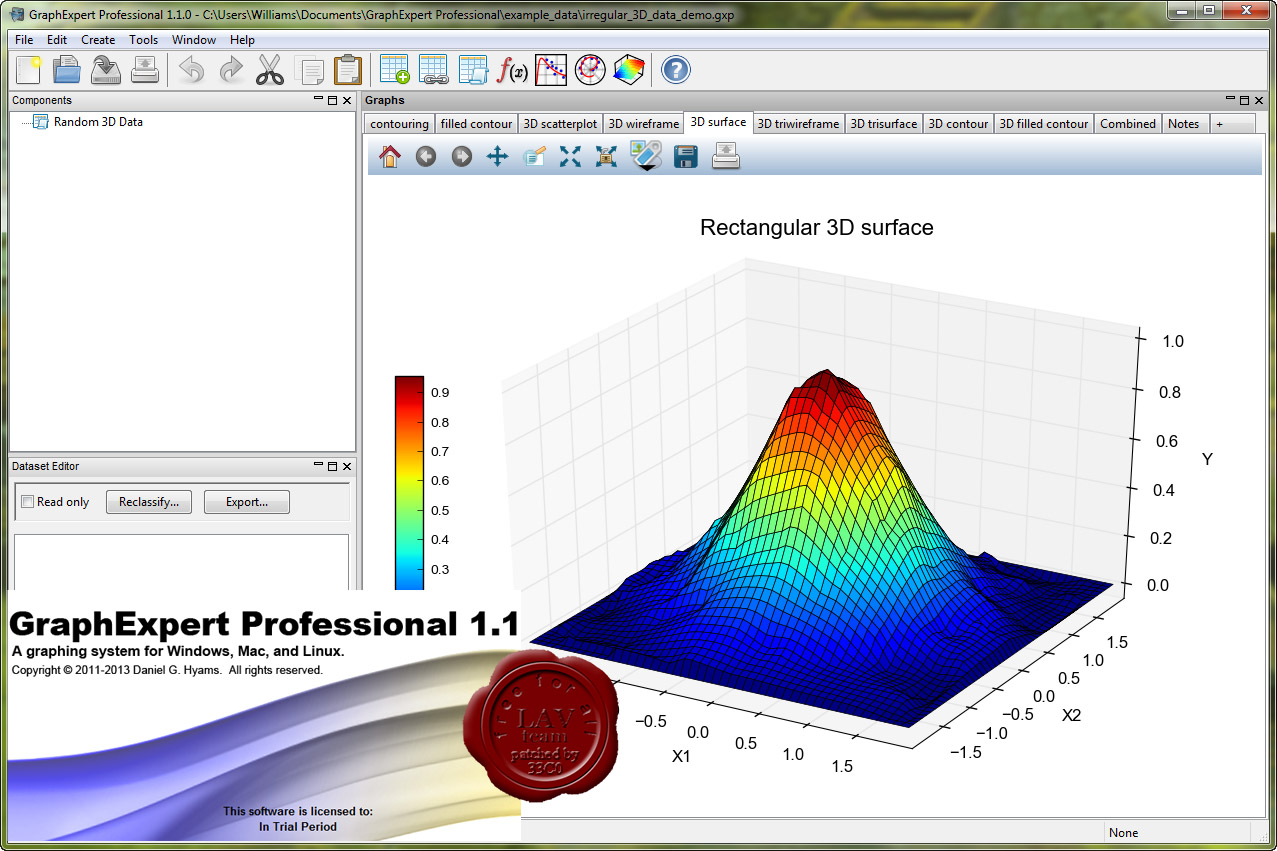This screenshot has width=1277, height=851.
Task: Maximize the Components panel
Action: pyautogui.click(x=332, y=100)
